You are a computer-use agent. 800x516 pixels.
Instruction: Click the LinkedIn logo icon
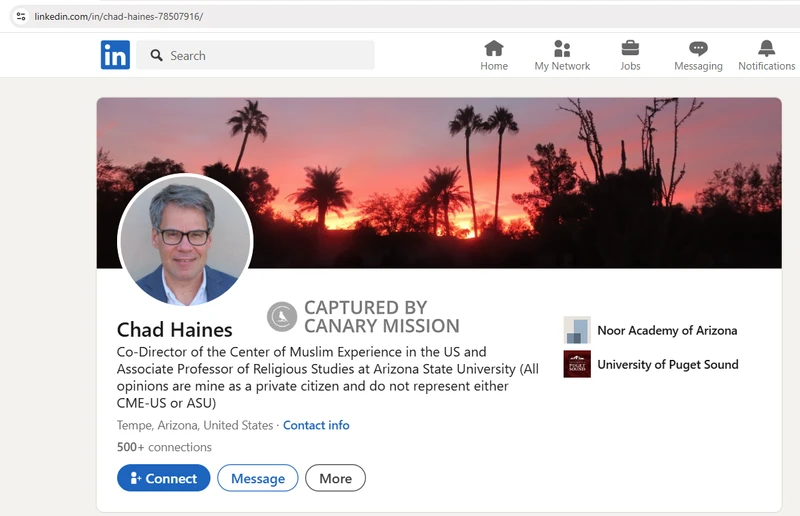pyautogui.click(x=115, y=55)
